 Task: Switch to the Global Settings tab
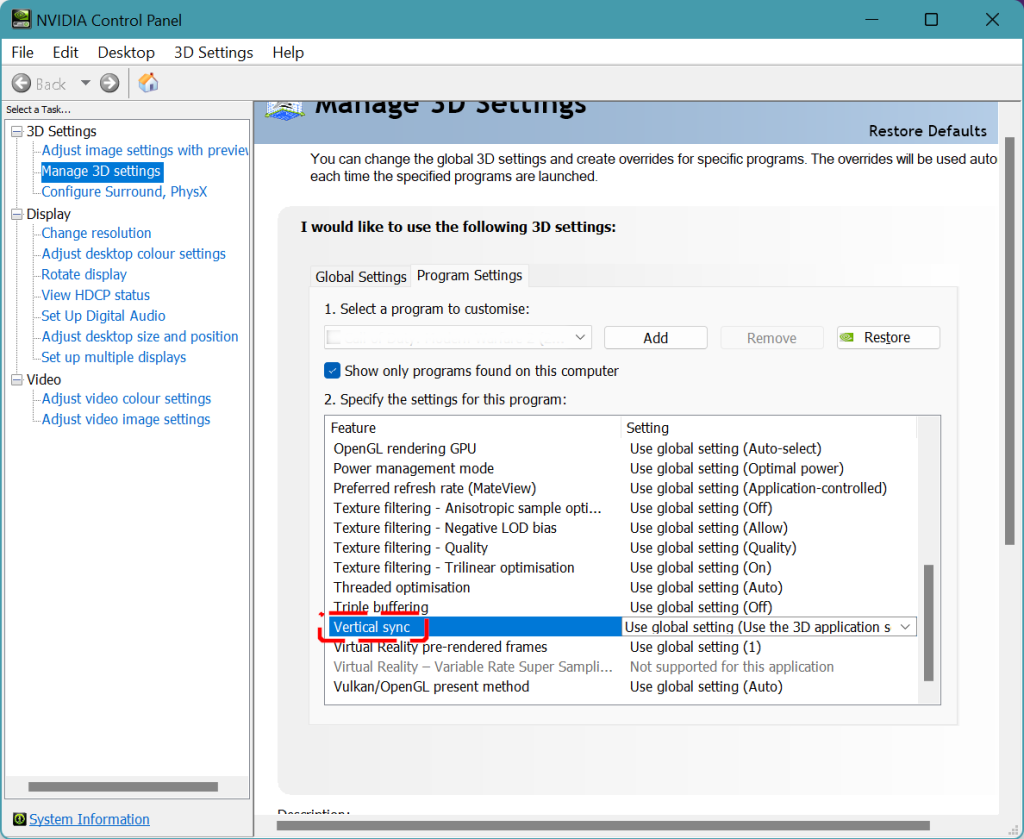(360, 277)
